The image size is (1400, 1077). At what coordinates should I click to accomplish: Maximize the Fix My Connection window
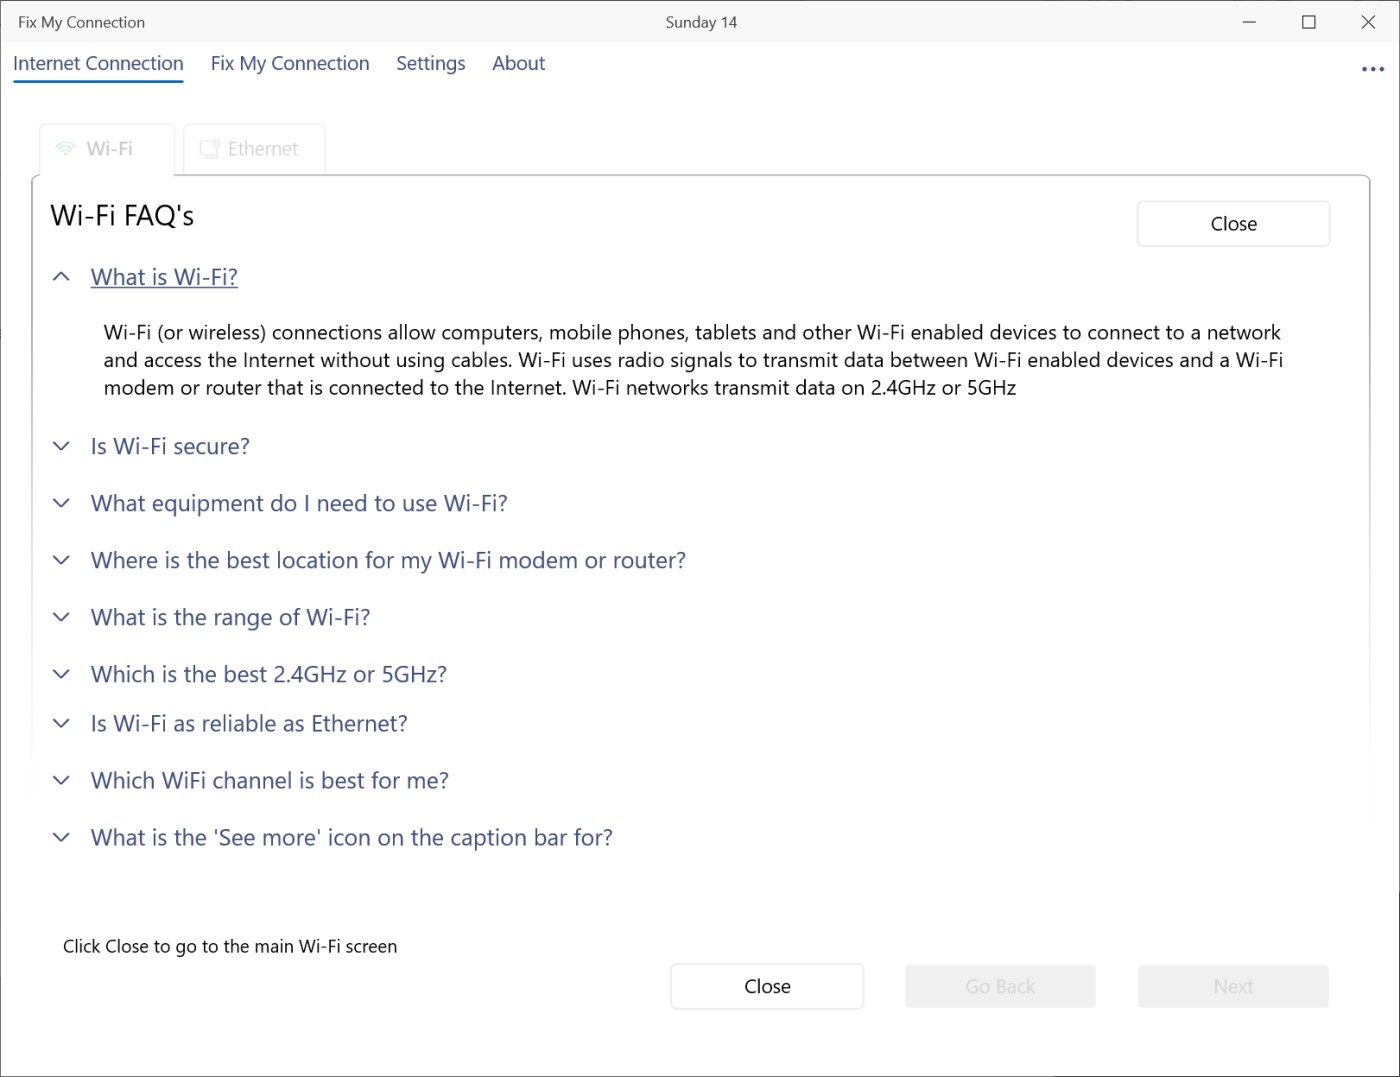point(1308,22)
